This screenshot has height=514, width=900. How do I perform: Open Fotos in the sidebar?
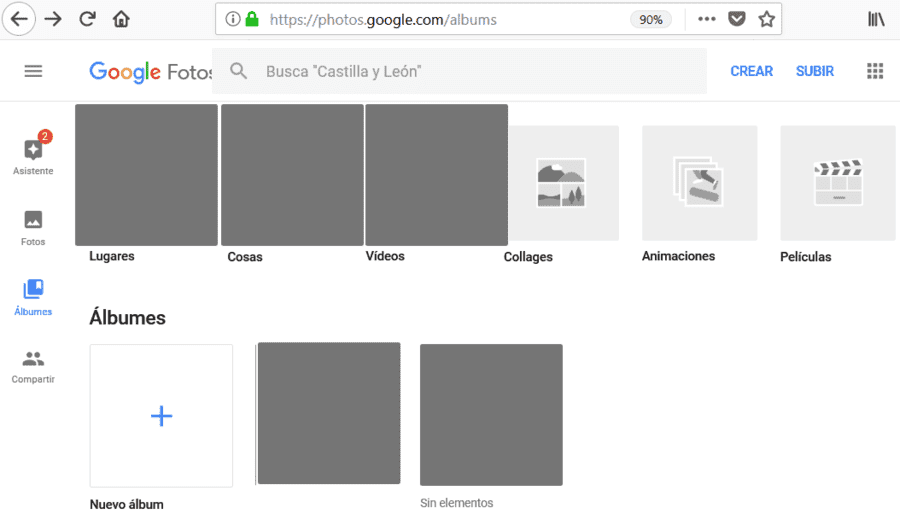(33, 228)
